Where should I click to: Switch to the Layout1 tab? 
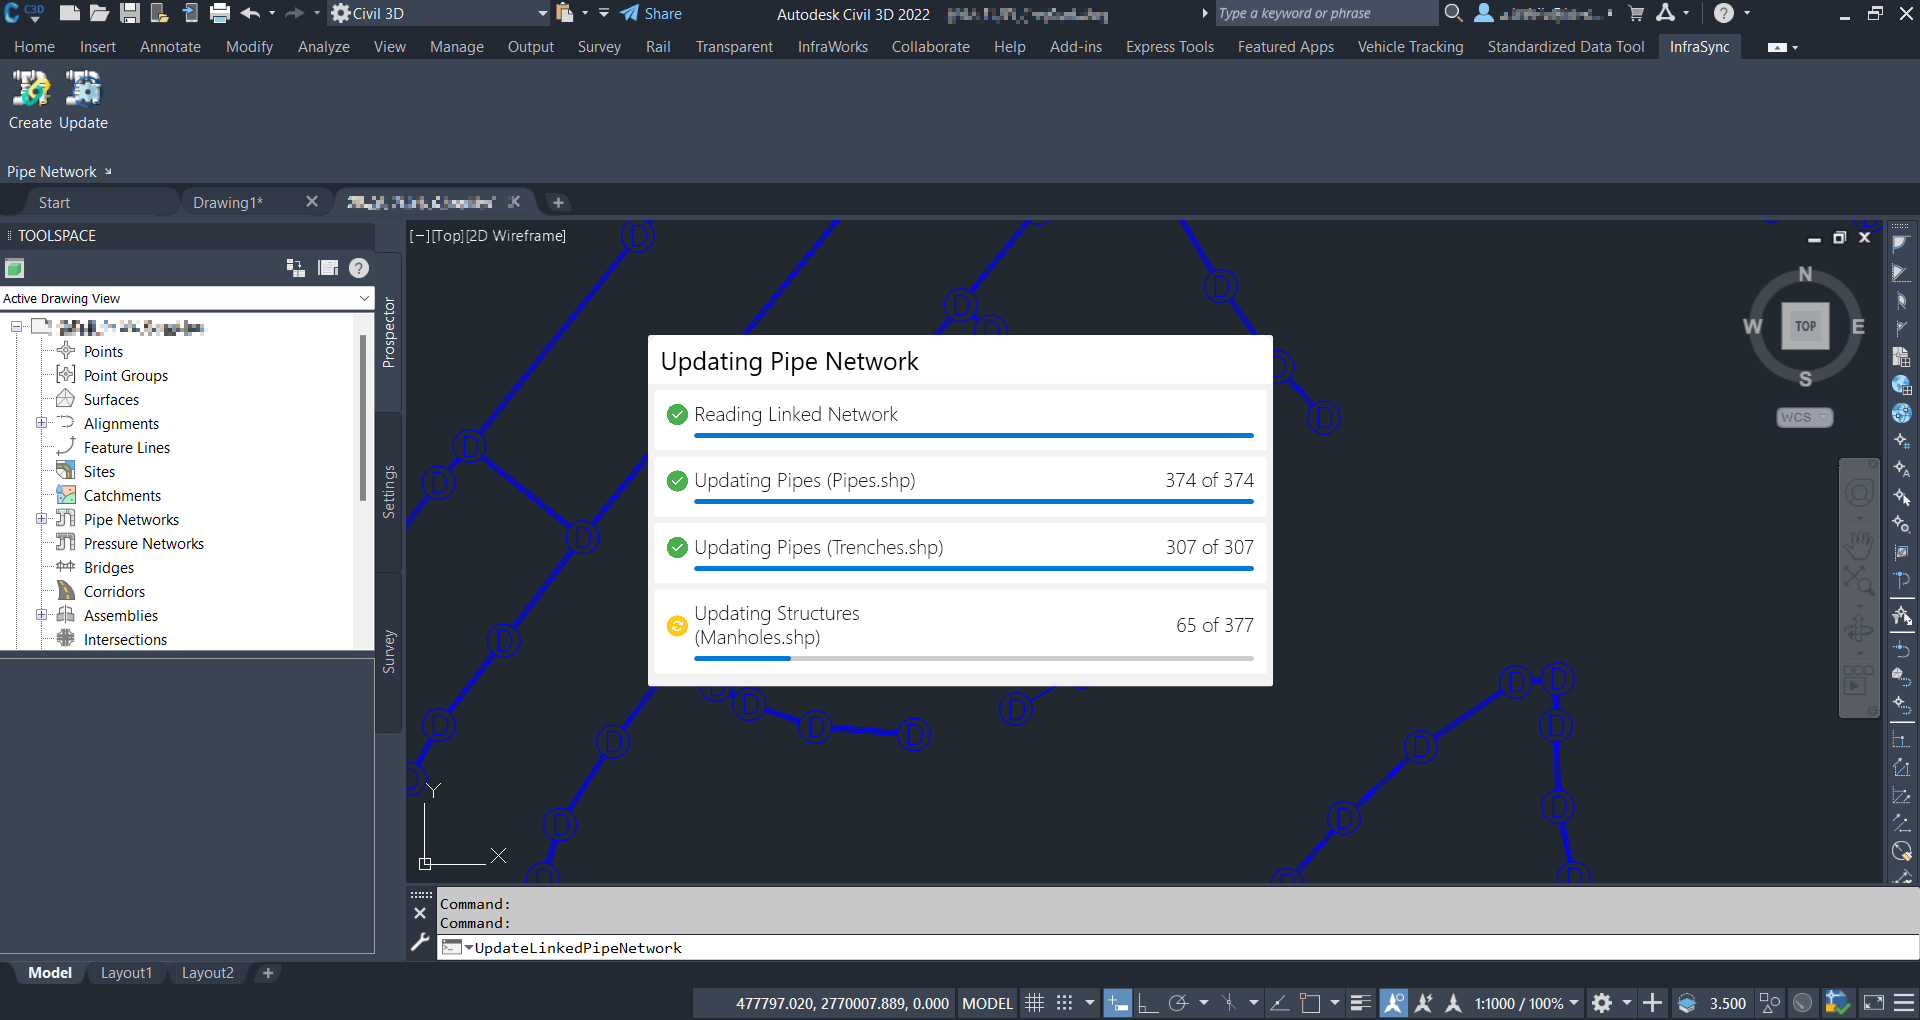[x=126, y=973]
